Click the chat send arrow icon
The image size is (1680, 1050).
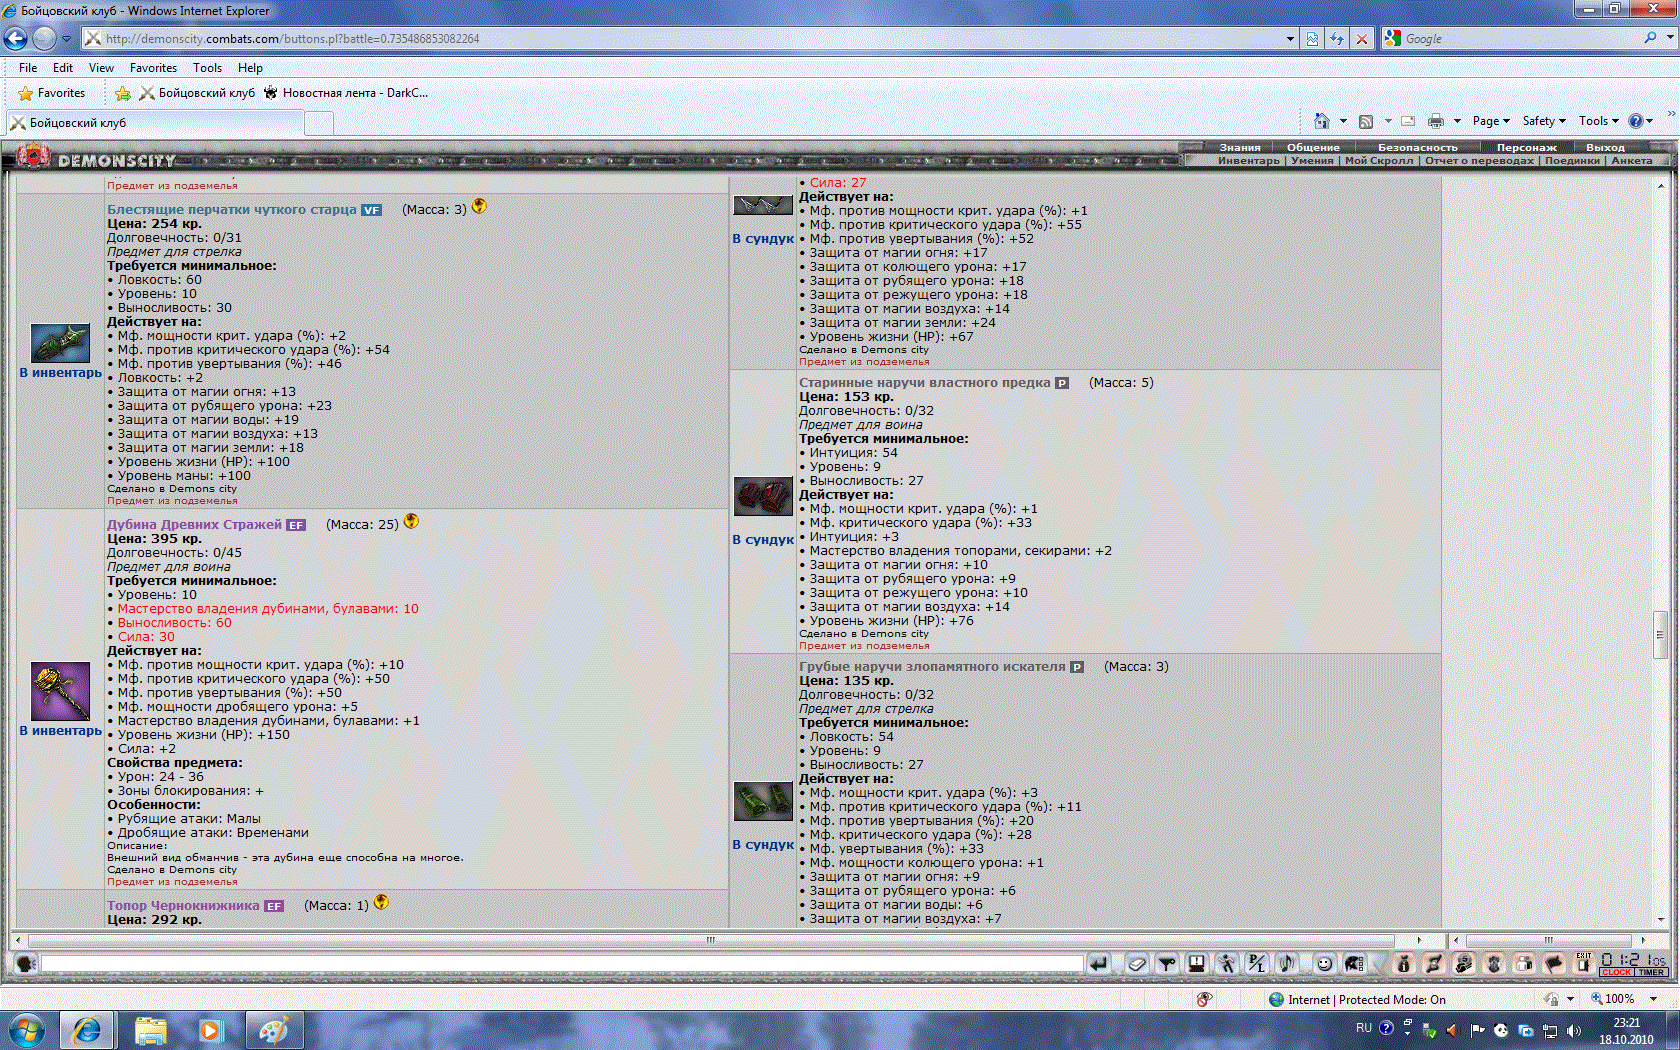[1099, 963]
